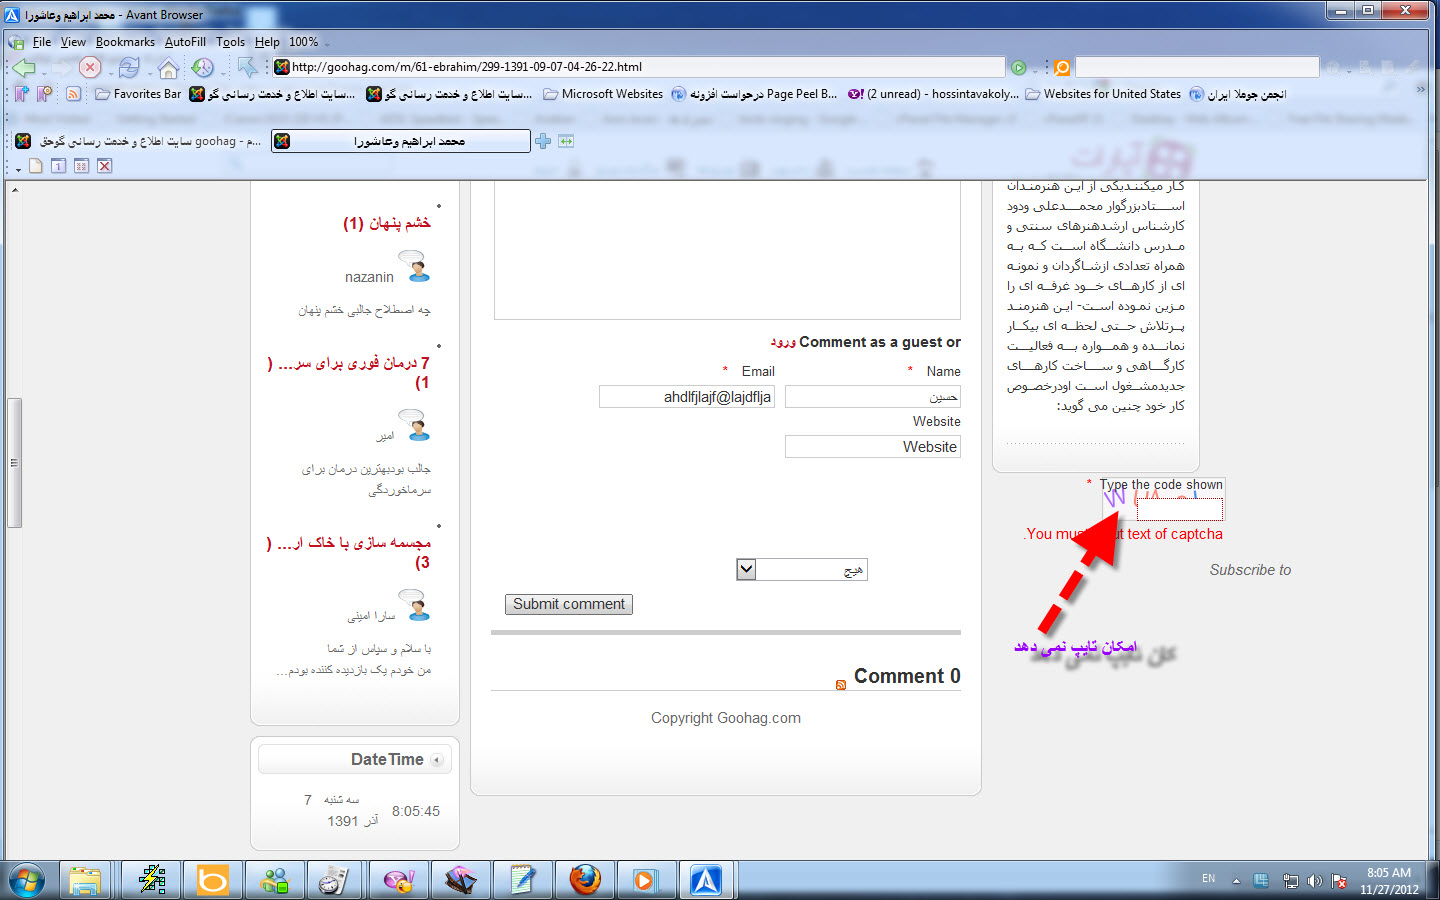The width and height of the screenshot is (1440, 900).
Task: Click nazanin's avatar icon
Action: 414,265
